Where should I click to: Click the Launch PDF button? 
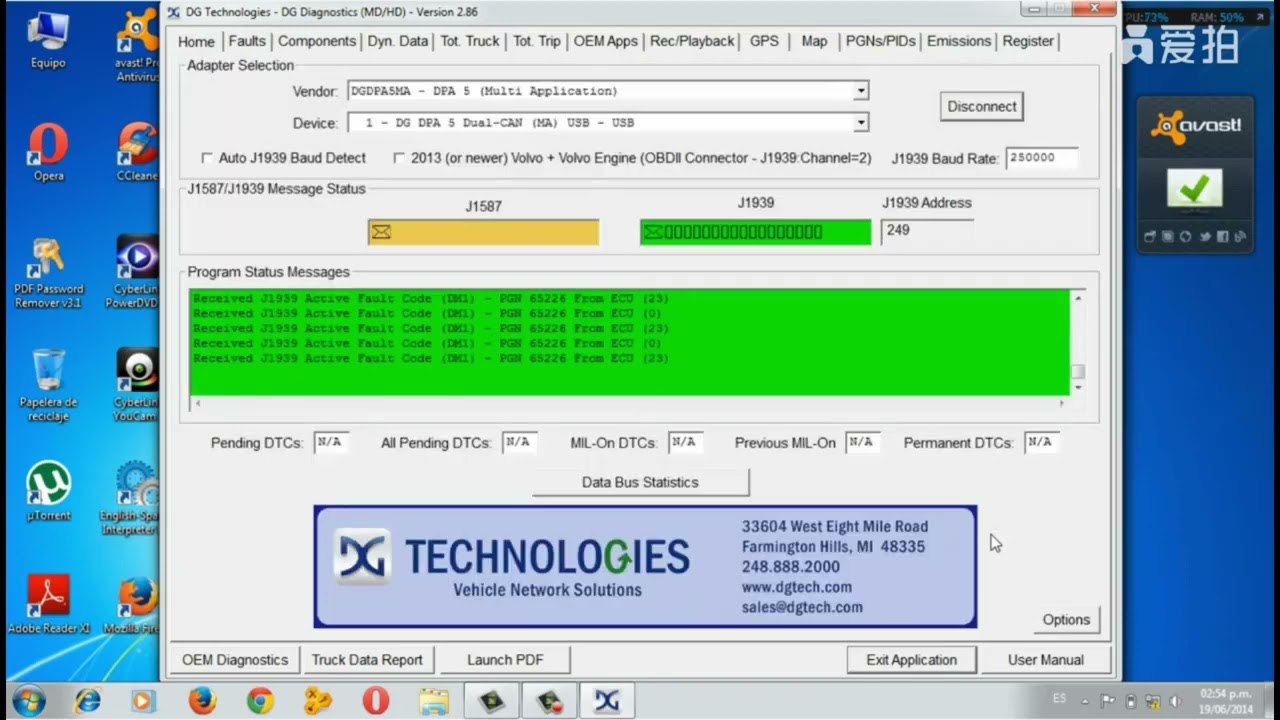pos(505,660)
